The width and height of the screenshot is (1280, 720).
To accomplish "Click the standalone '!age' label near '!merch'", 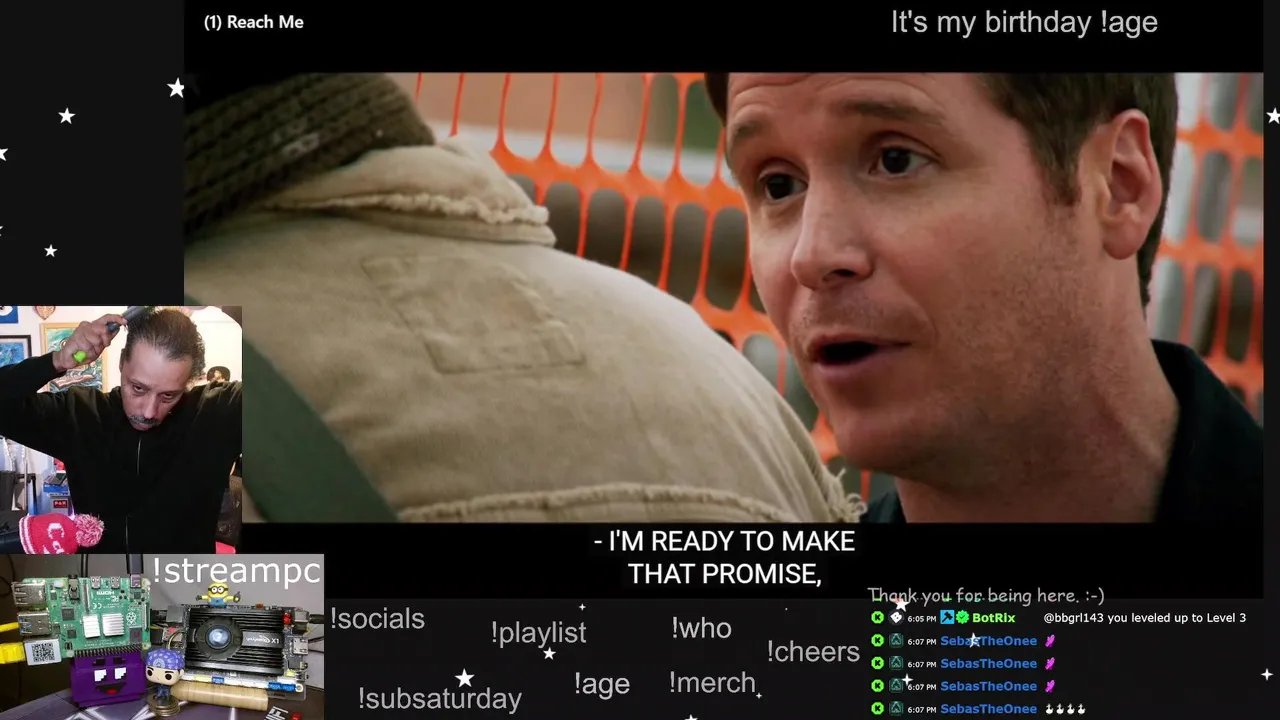I will 602,684.
